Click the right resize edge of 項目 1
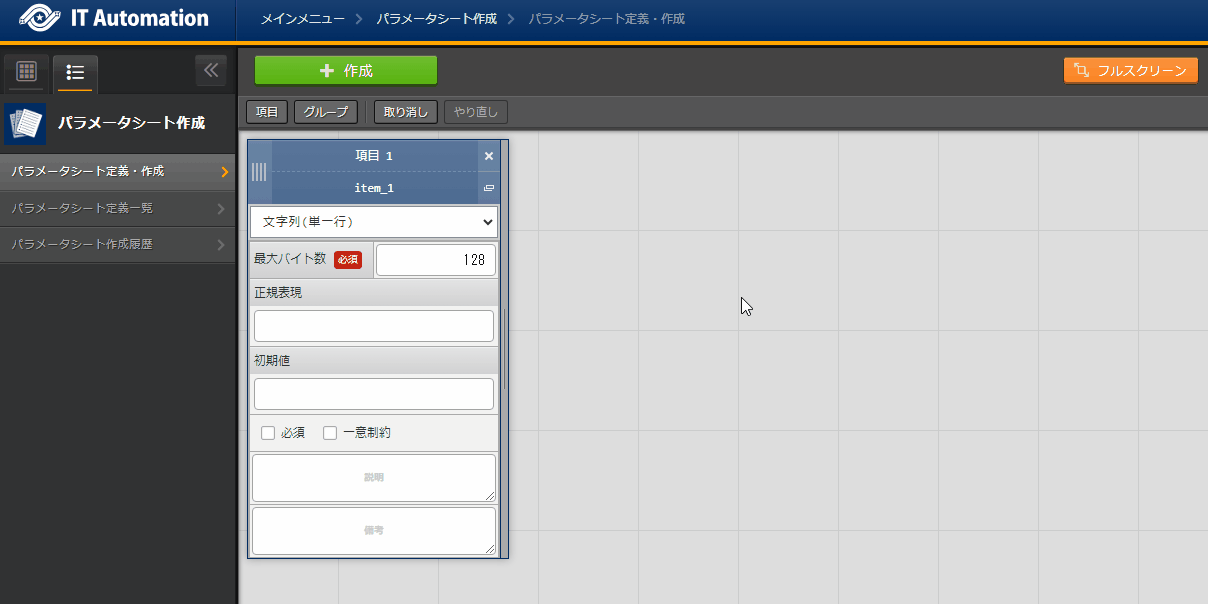This screenshot has width=1208, height=604. 504,349
